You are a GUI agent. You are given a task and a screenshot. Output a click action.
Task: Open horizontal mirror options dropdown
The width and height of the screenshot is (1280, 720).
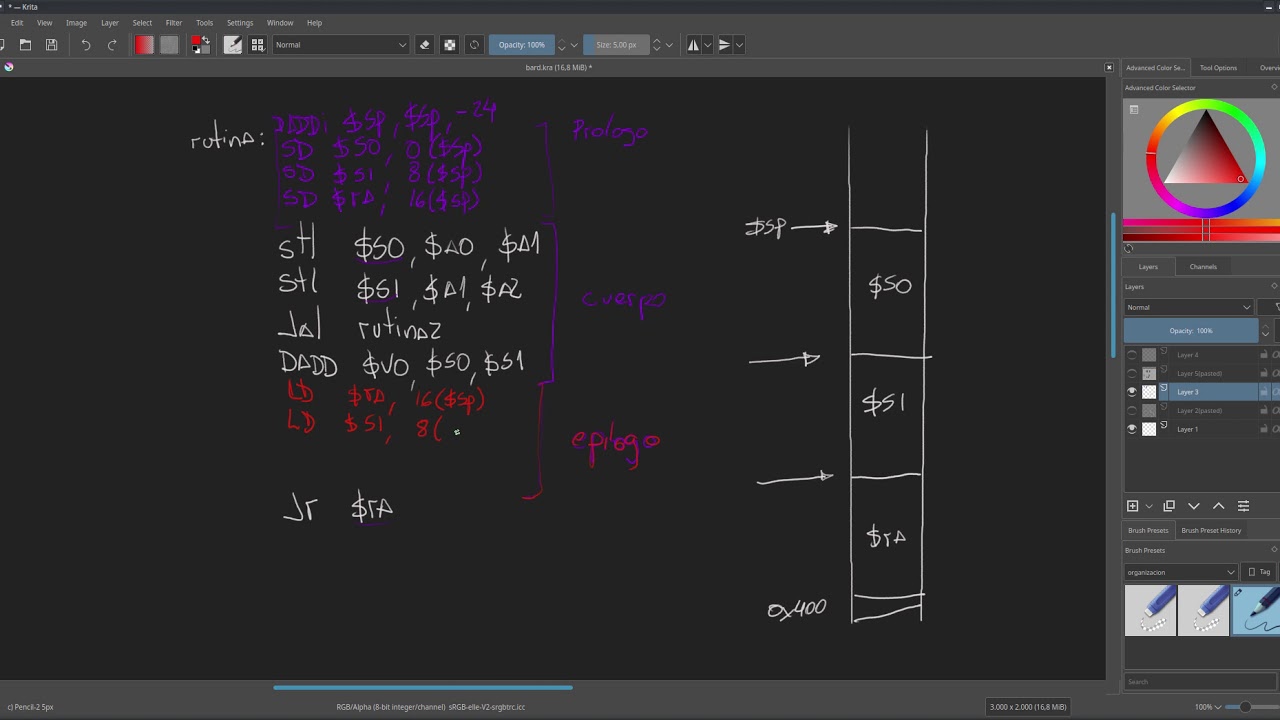707,44
